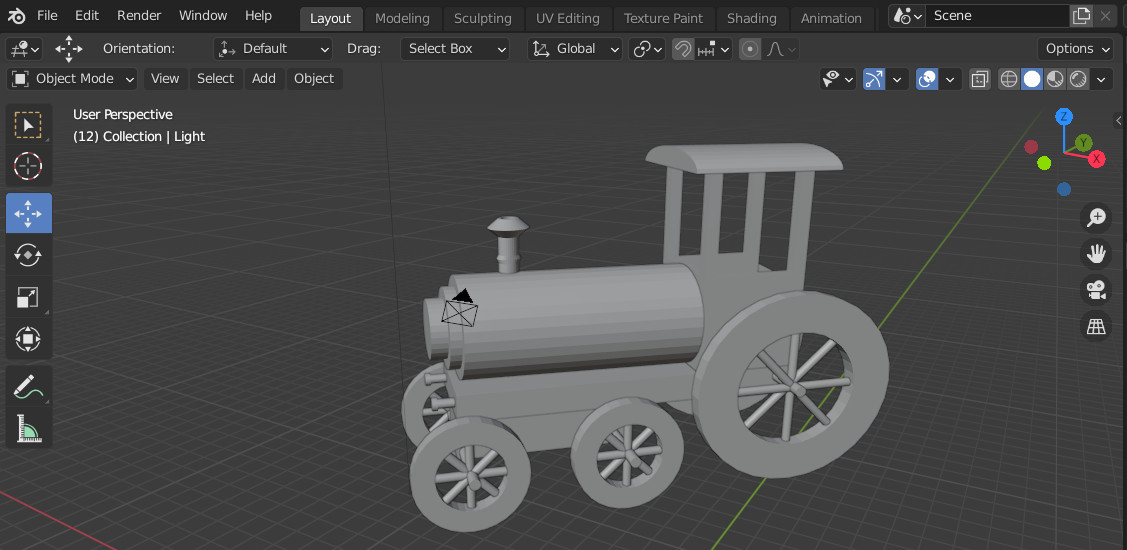
Task: Open the Global transform orientation dropdown
Action: click(x=575, y=49)
